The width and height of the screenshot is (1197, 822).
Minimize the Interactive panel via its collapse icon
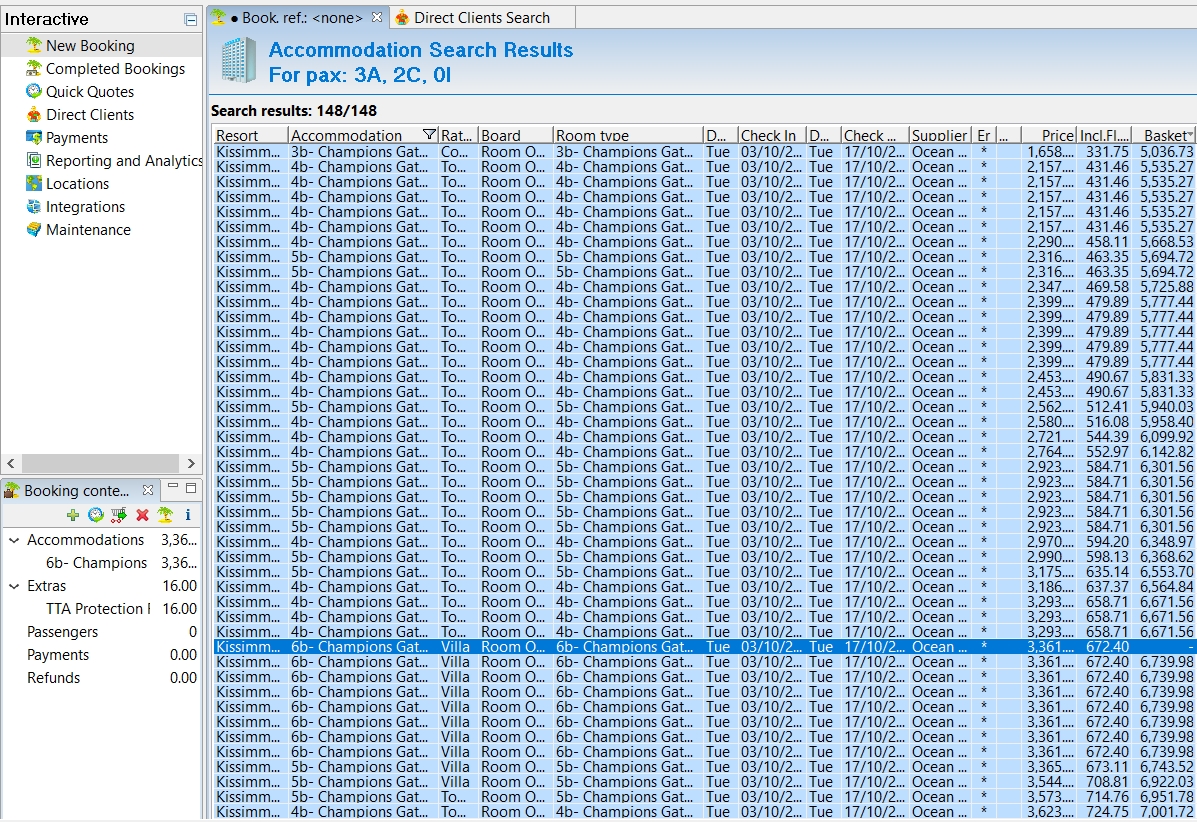click(191, 20)
